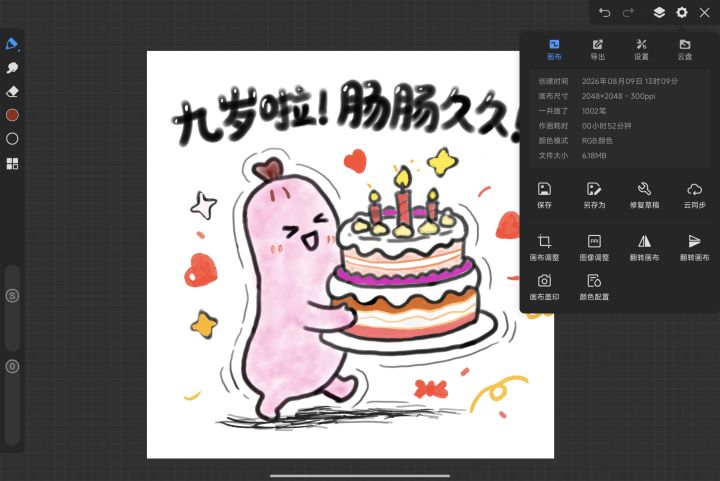Open the red color swatch picker
The image size is (720, 481).
(12, 115)
